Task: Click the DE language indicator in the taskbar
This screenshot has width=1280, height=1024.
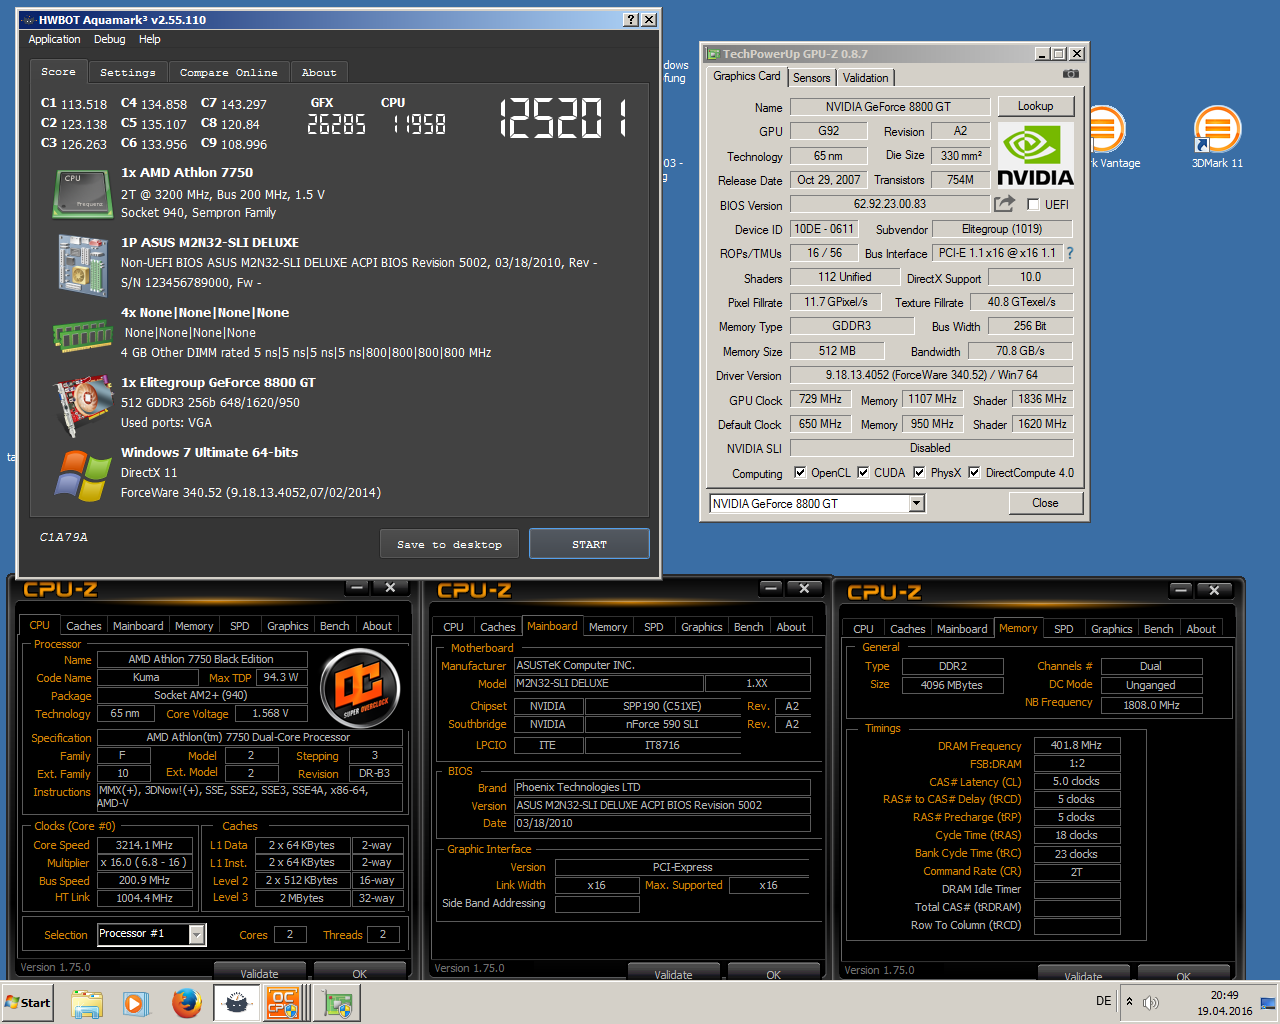Action: (x=1103, y=1001)
